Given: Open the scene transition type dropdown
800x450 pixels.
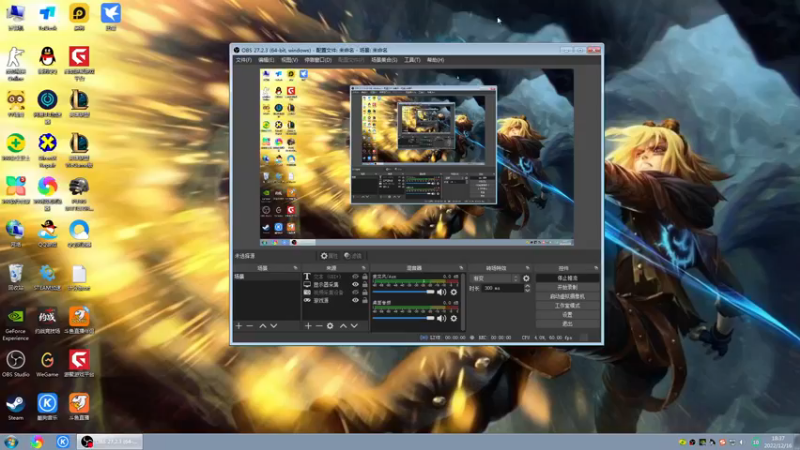Looking at the screenshot, I should click(495, 279).
